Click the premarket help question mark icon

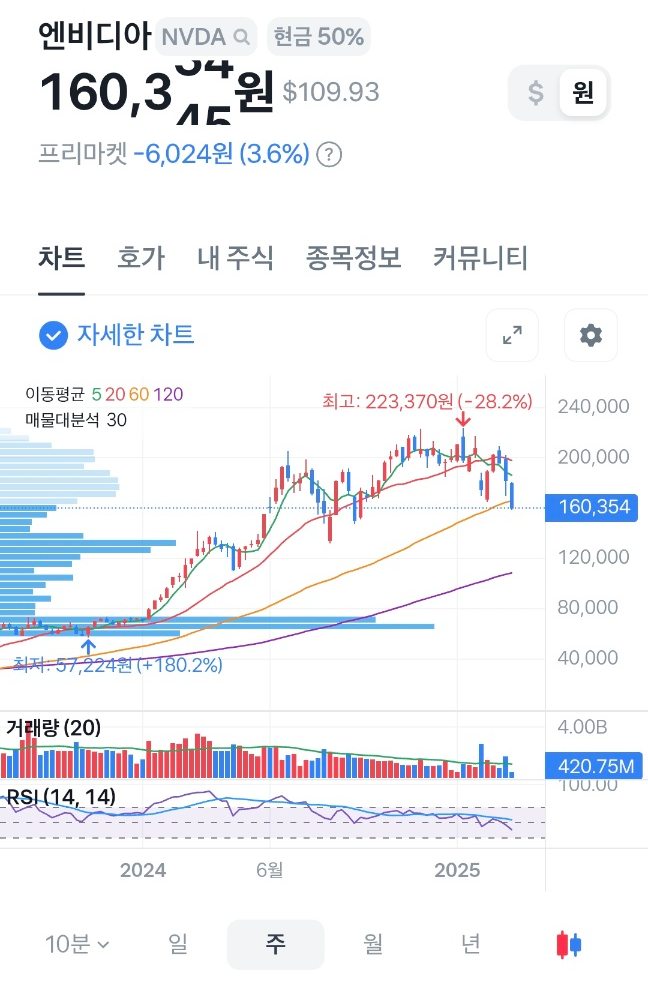330,155
